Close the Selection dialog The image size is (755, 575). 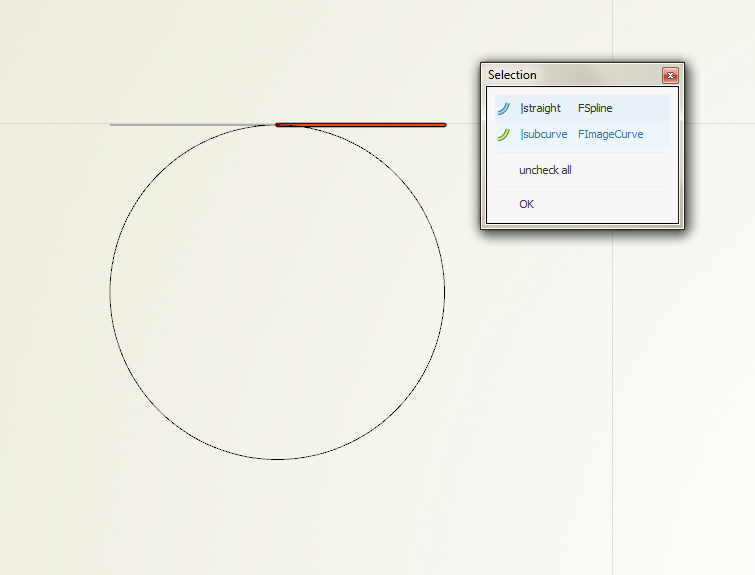click(670, 75)
